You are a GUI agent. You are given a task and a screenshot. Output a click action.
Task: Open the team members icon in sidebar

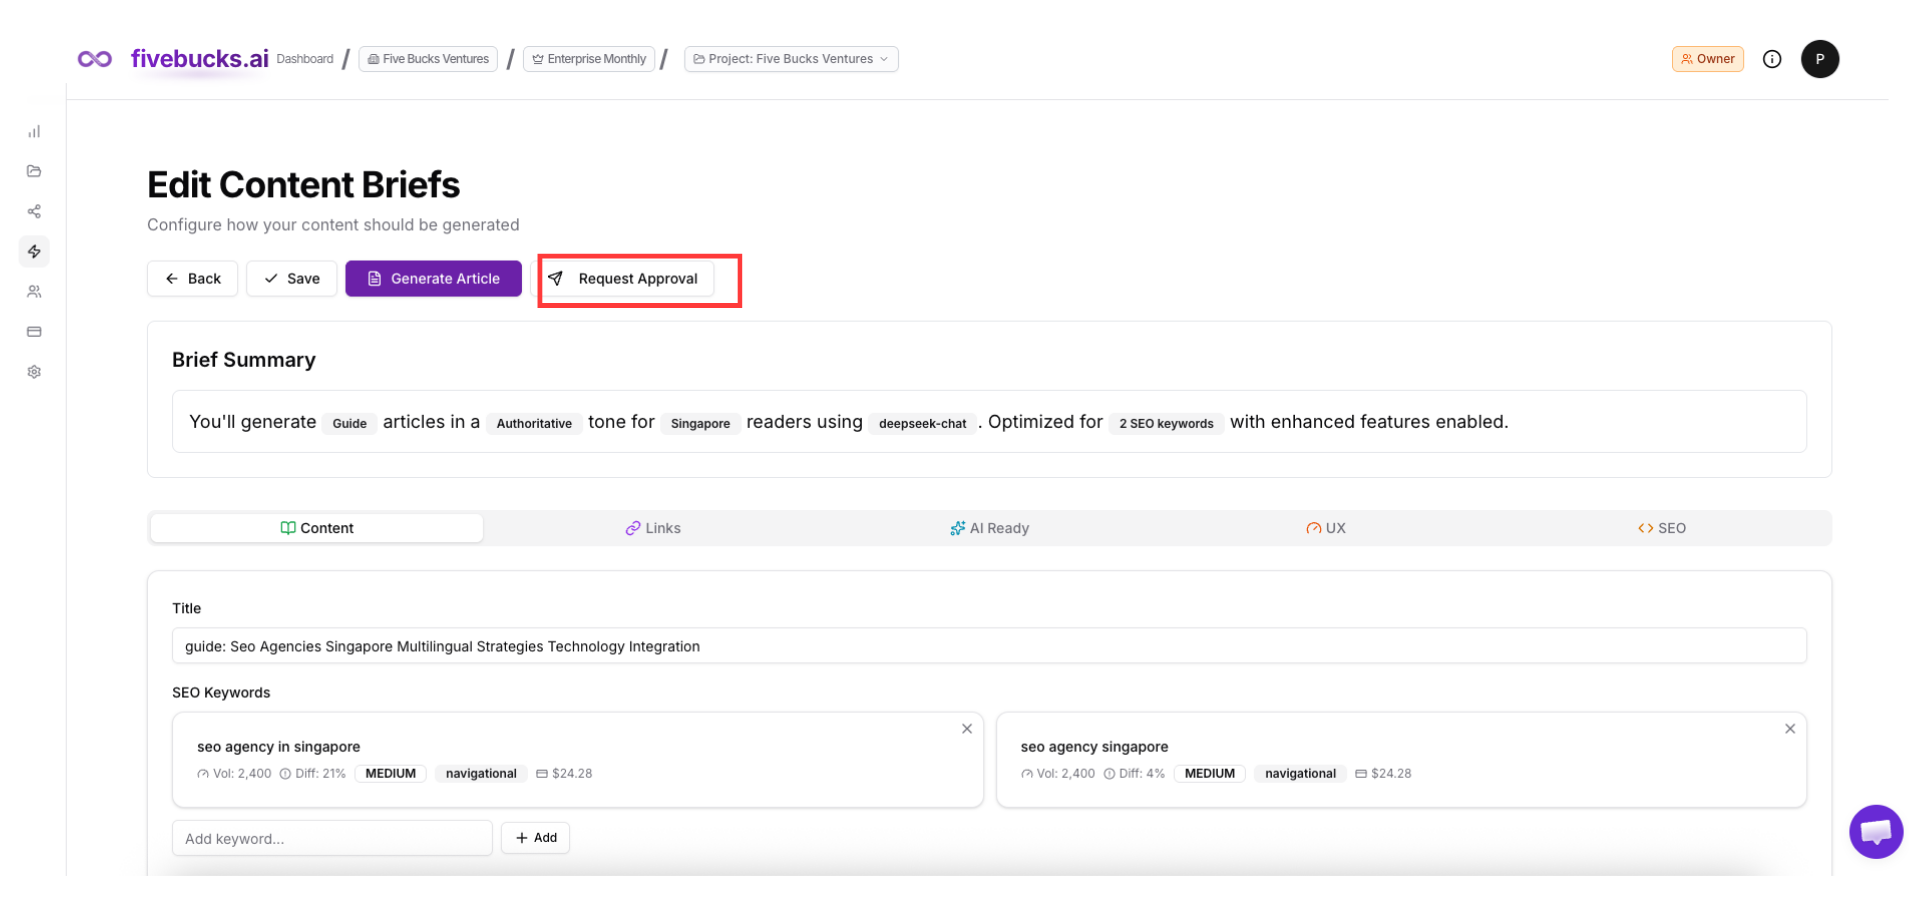pyautogui.click(x=34, y=291)
